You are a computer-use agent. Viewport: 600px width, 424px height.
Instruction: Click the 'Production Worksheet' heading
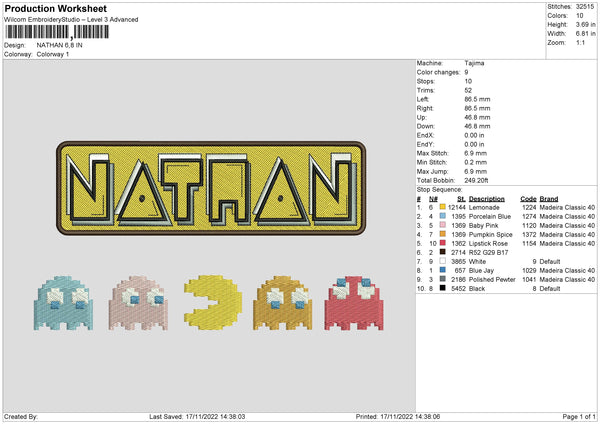tap(55, 8)
